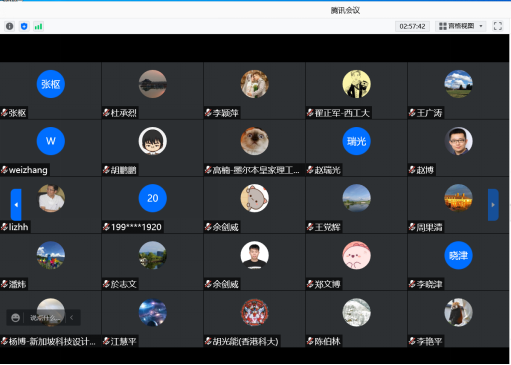Click muted mic icon beside 潘炜
Screen dimensions: 511x365
click(x=4, y=284)
